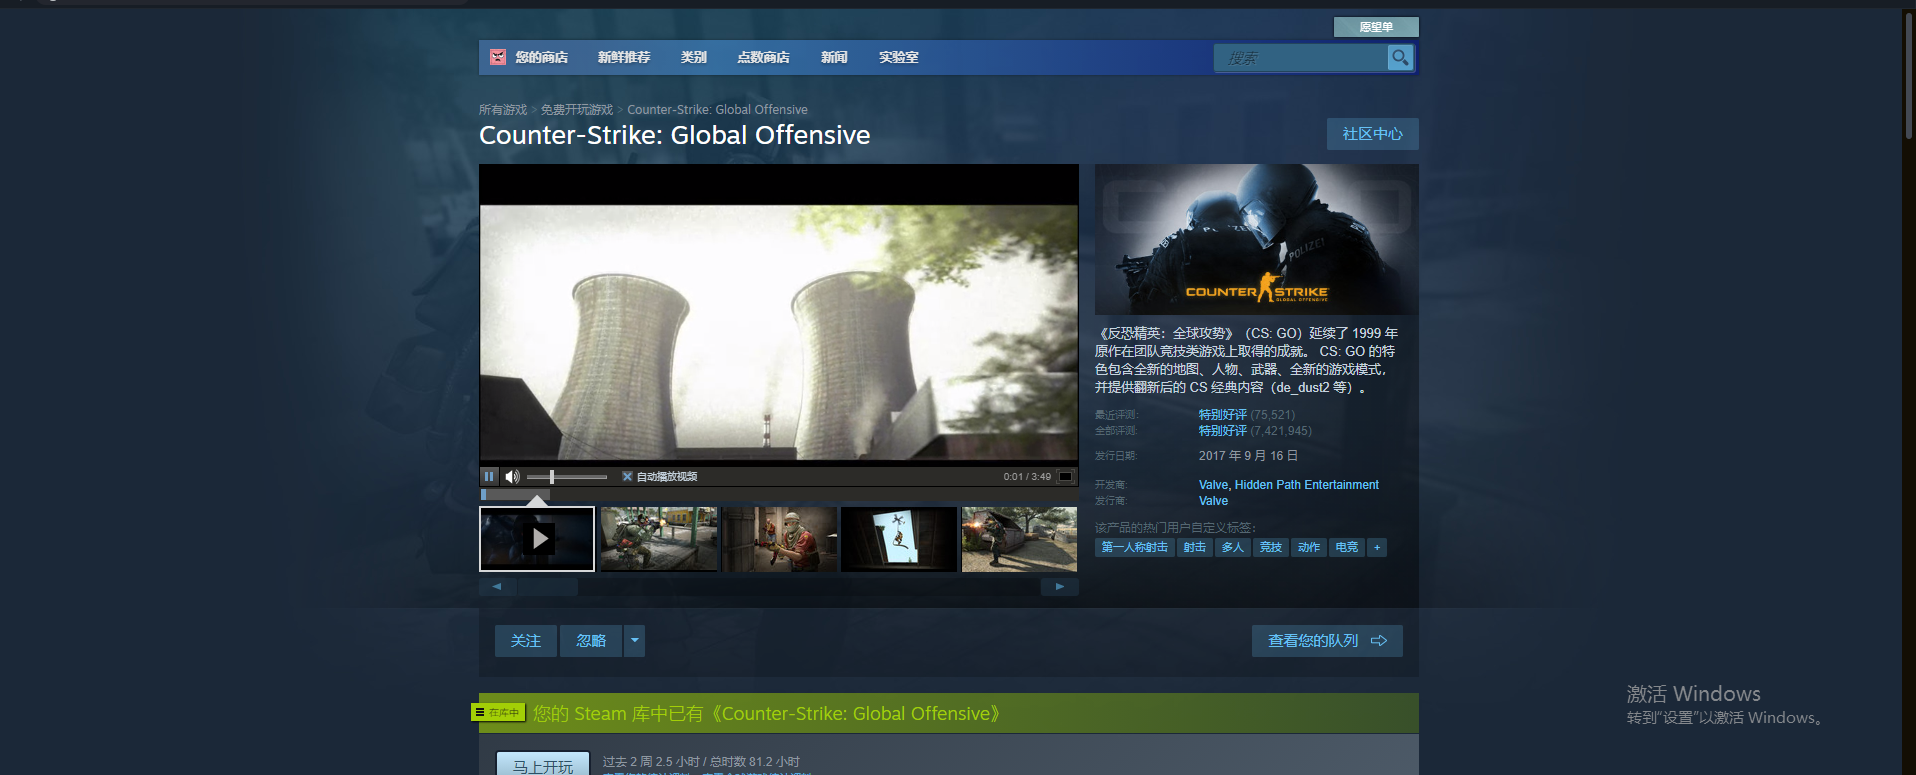This screenshot has height=775, width=1916.
Task: Select the trailer thumbnail with play icon
Action: click(537, 539)
